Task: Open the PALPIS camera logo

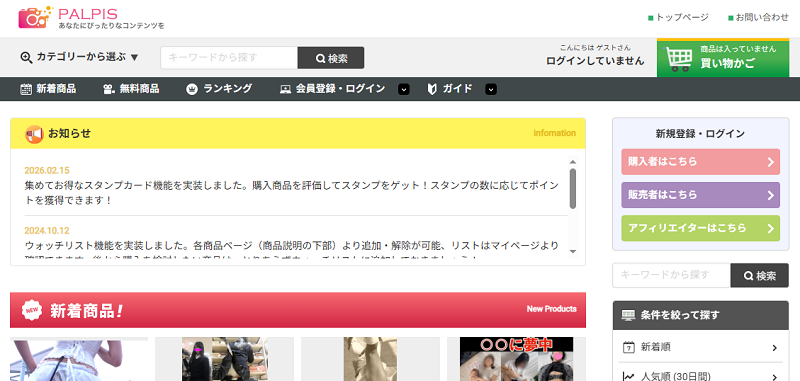Action: coord(35,17)
